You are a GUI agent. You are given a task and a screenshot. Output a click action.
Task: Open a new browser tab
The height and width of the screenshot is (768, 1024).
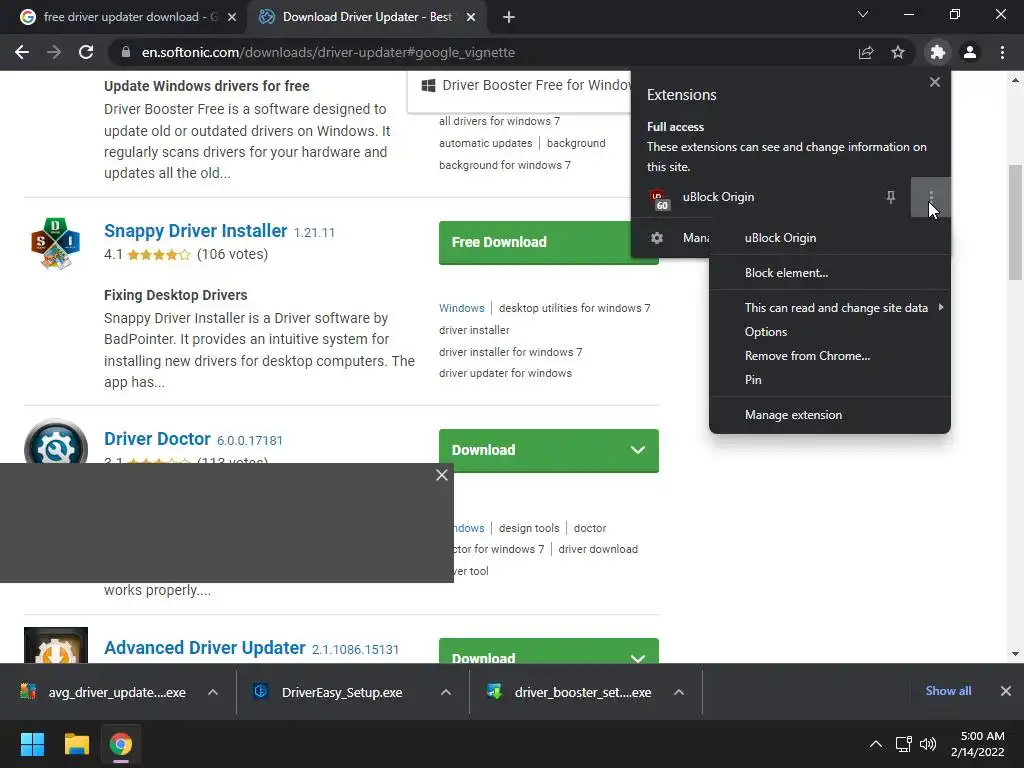click(x=509, y=17)
